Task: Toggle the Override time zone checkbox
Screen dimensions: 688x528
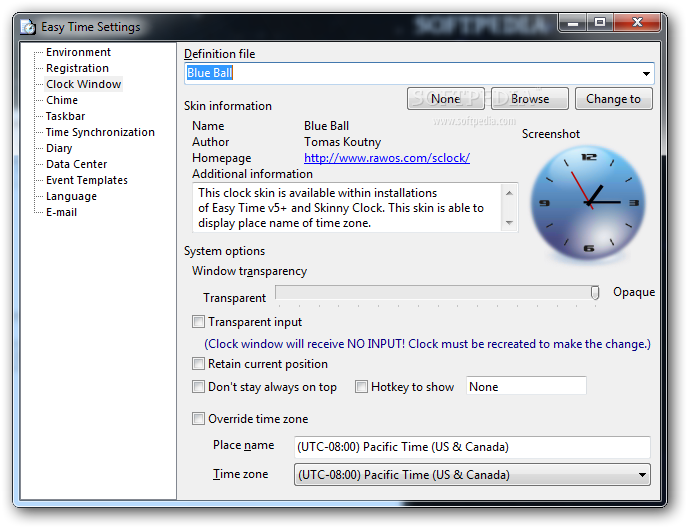Action: click(x=198, y=419)
